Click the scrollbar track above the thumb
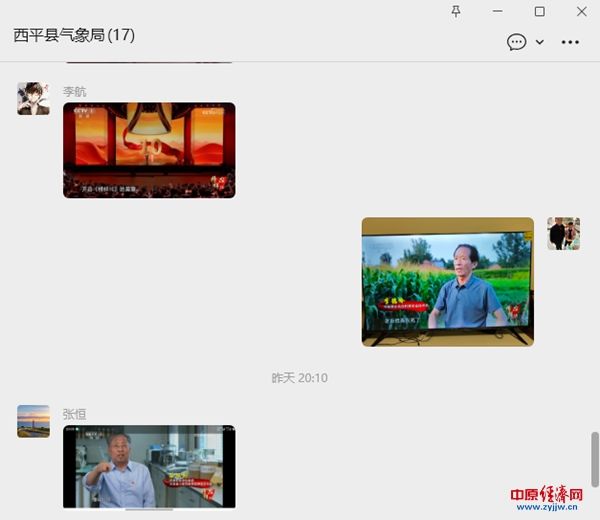 pyautogui.click(x=594, y=250)
